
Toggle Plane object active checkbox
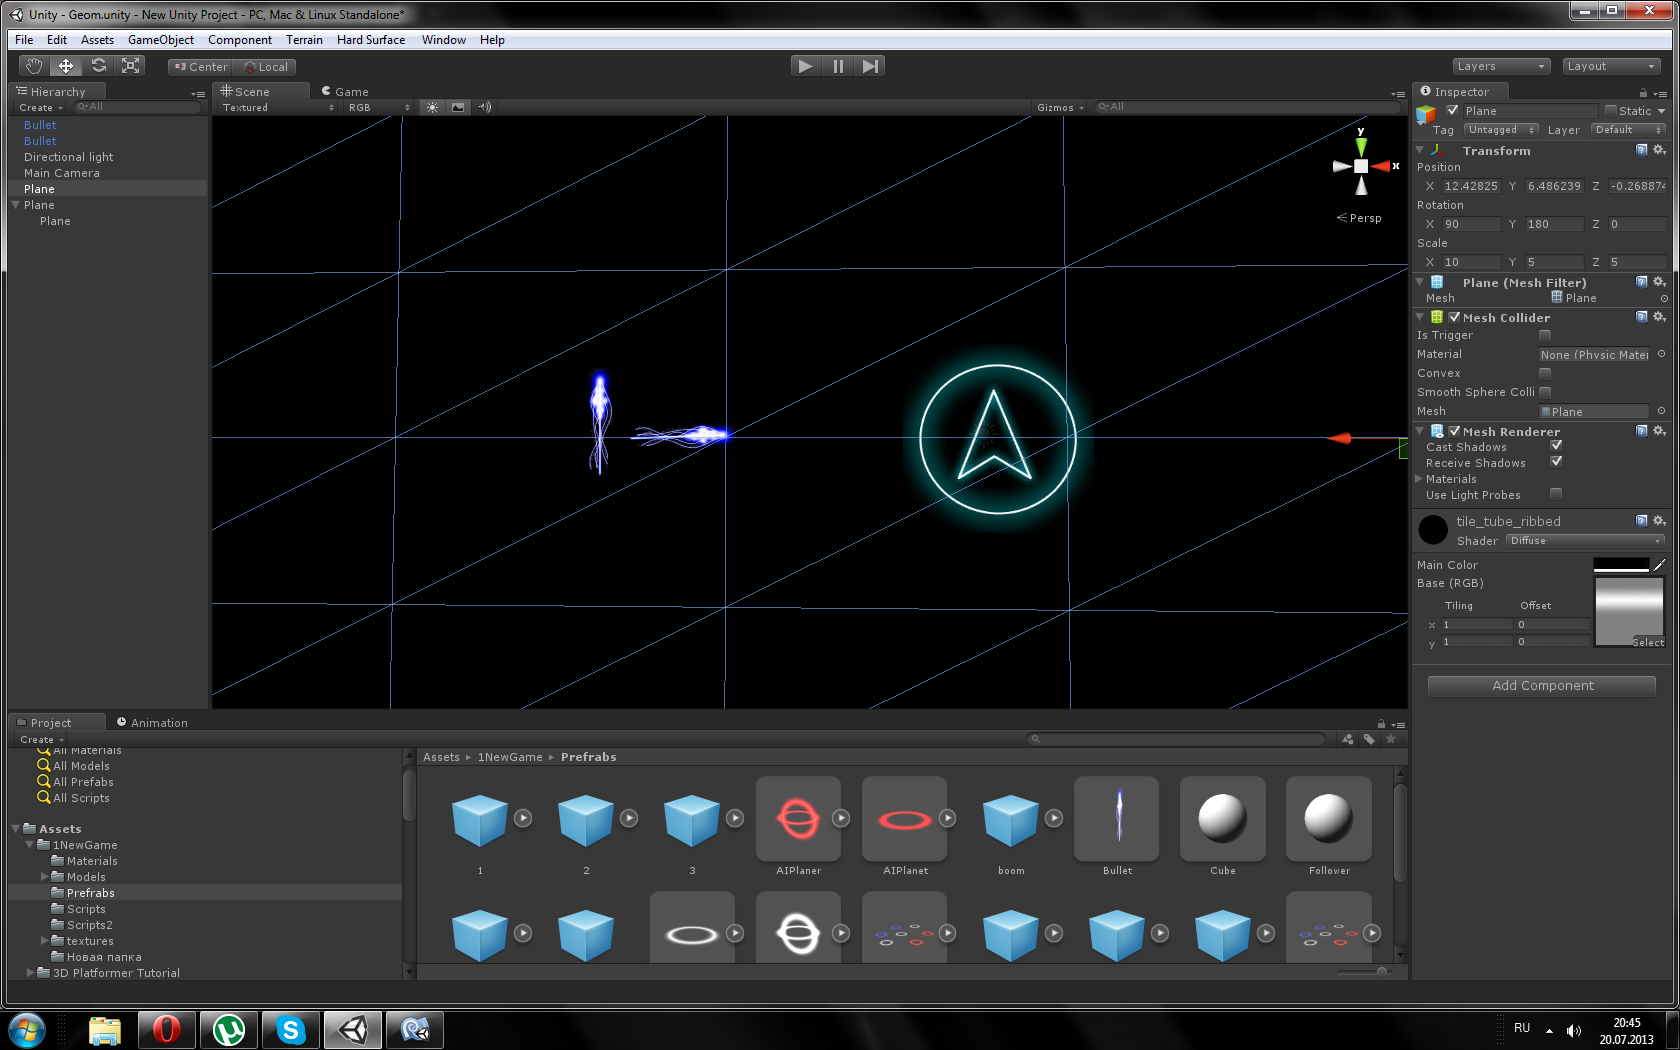tap(1452, 111)
